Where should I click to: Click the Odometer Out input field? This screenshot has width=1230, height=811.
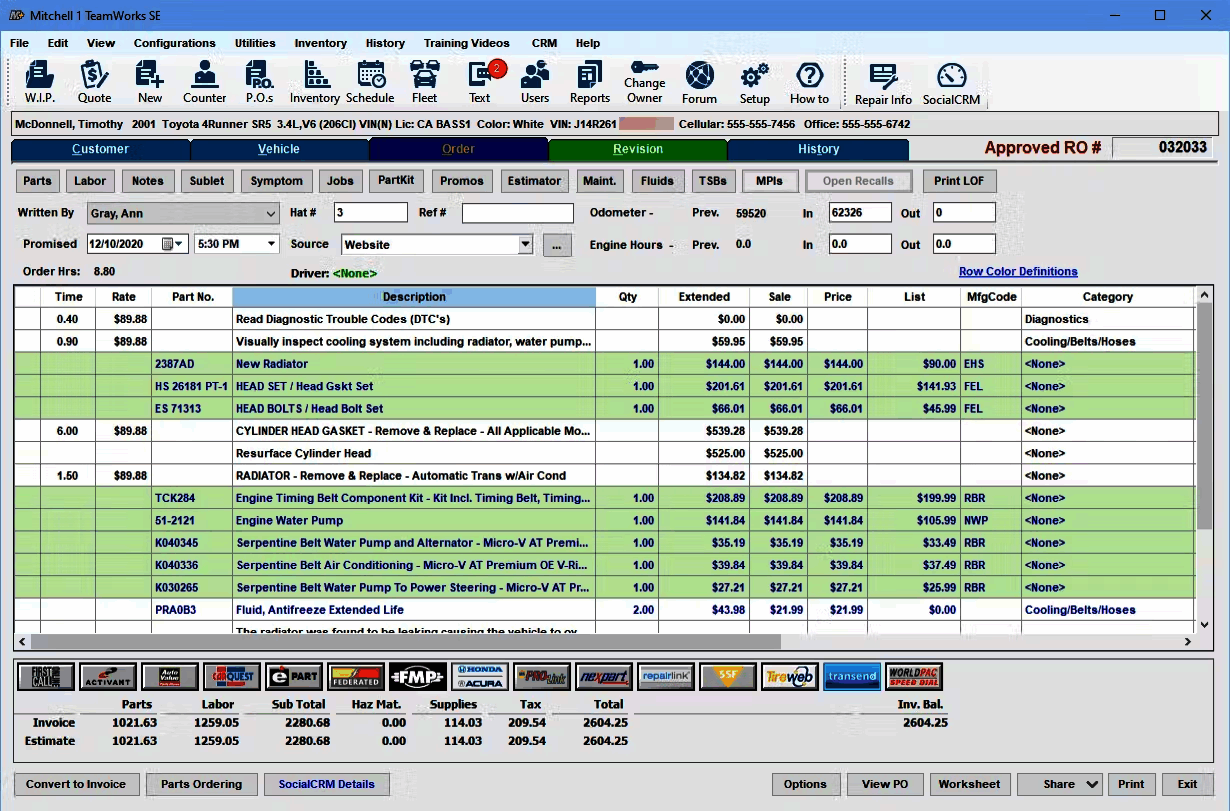(964, 213)
